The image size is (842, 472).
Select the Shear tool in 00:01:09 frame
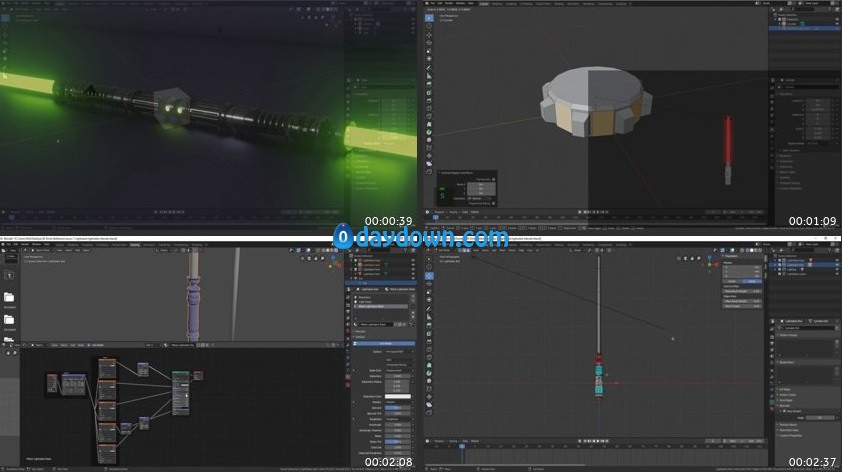pos(429,164)
